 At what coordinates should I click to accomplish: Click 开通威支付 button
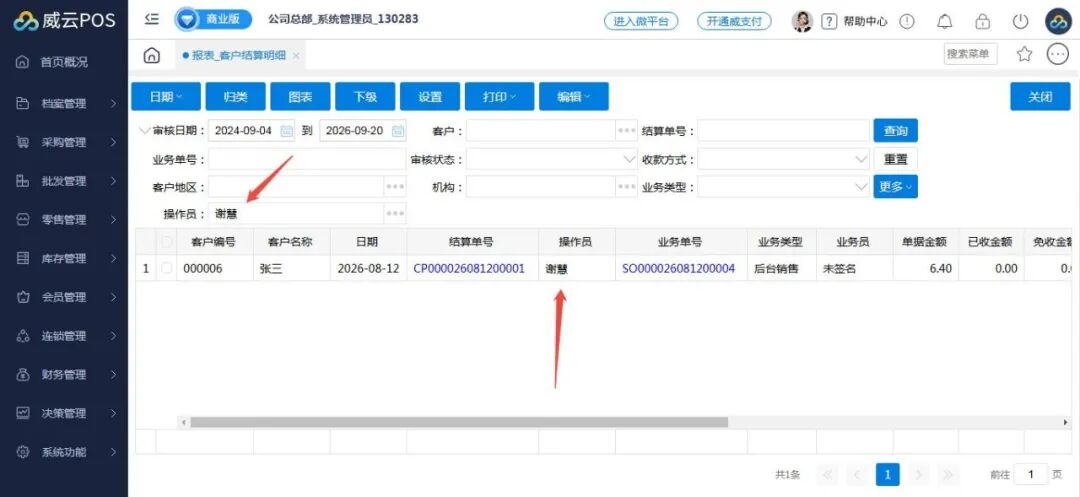(x=734, y=21)
